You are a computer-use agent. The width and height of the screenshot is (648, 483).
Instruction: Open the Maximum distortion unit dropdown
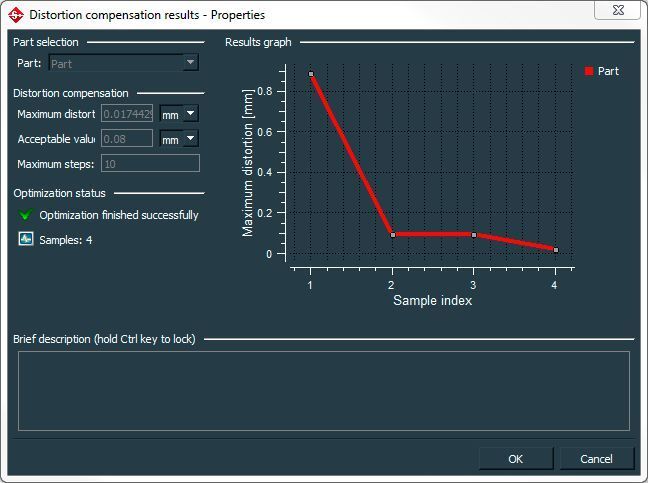click(191, 113)
